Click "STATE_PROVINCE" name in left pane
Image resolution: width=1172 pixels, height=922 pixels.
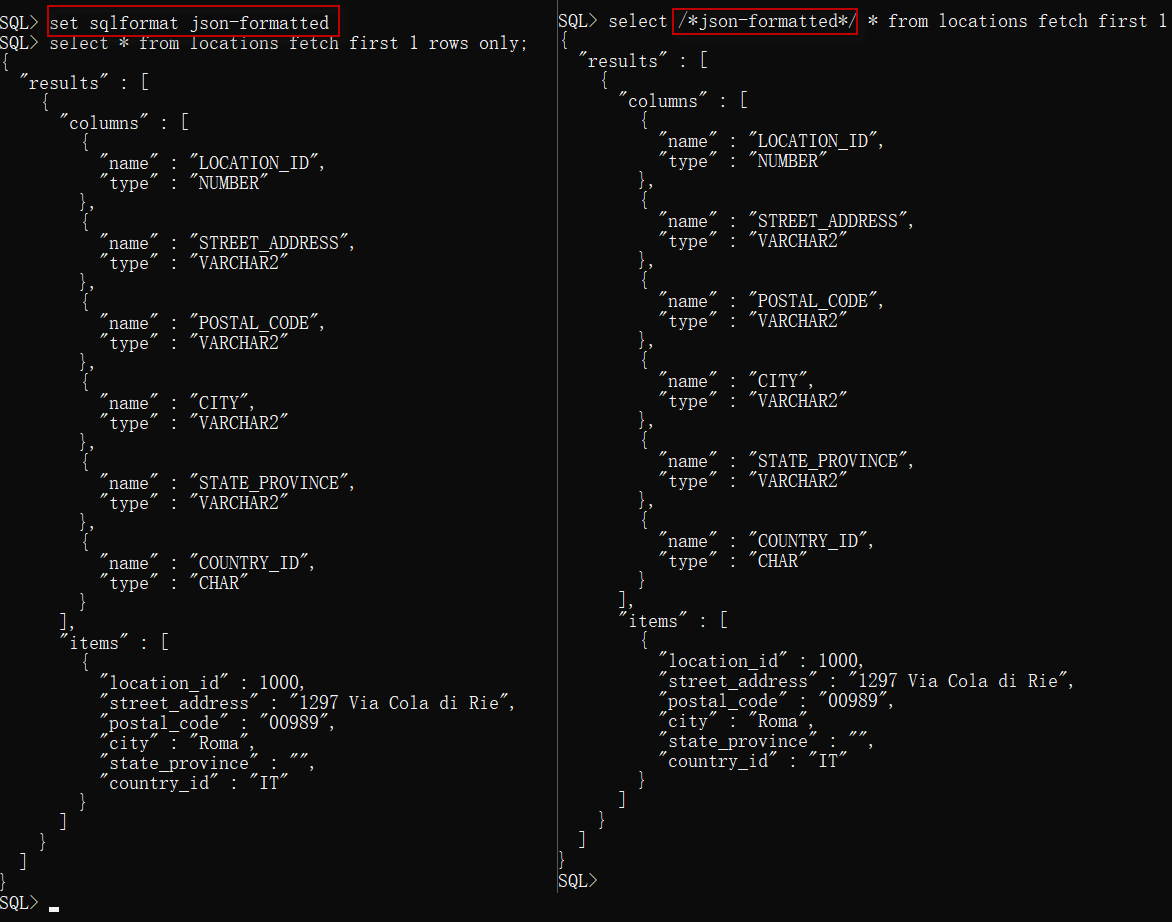point(269,483)
